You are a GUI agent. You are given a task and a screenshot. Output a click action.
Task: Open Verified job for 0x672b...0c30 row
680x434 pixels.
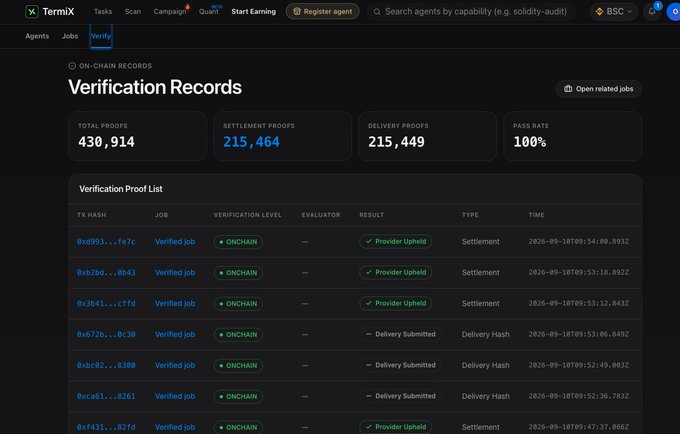(x=175, y=335)
